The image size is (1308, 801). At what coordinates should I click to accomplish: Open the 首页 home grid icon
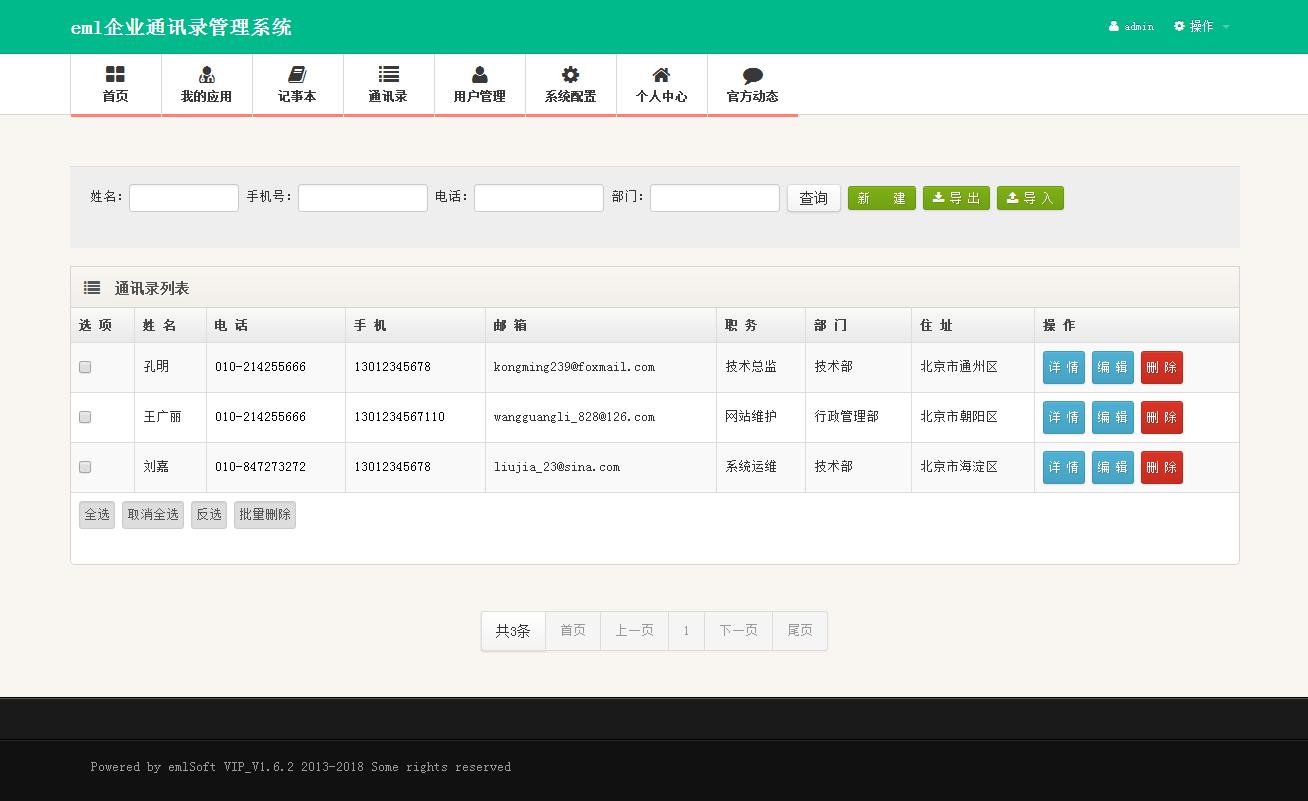[x=115, y=75]
